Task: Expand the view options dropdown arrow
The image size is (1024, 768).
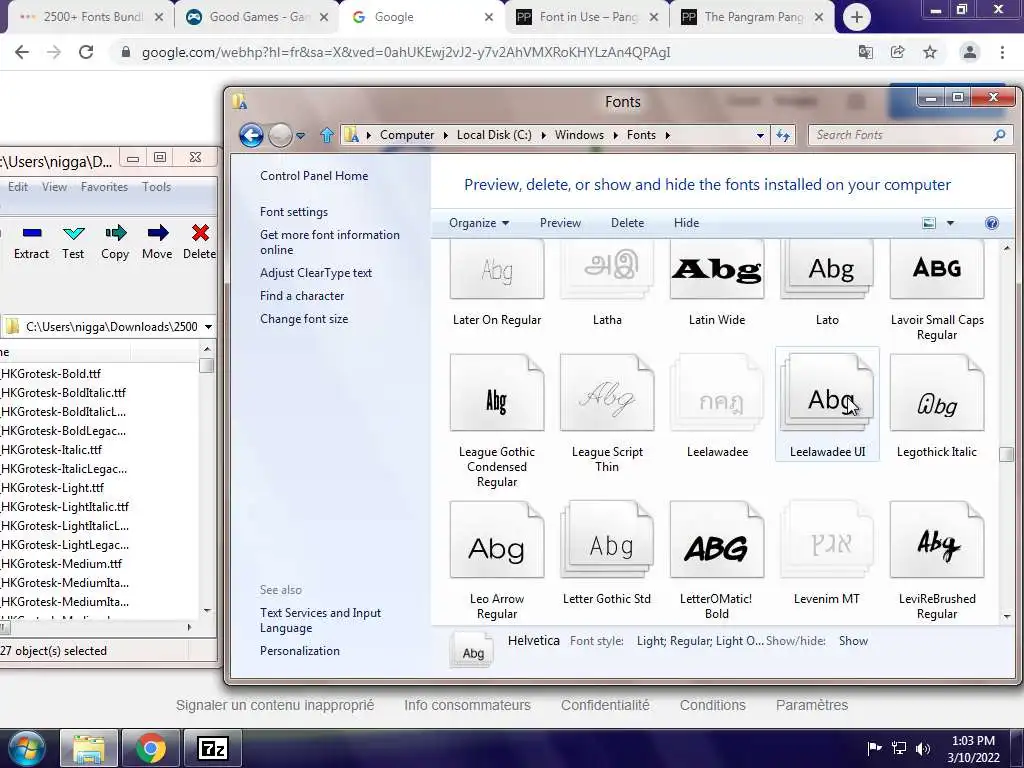Action: pyautogui.click(x=950, y=223)
